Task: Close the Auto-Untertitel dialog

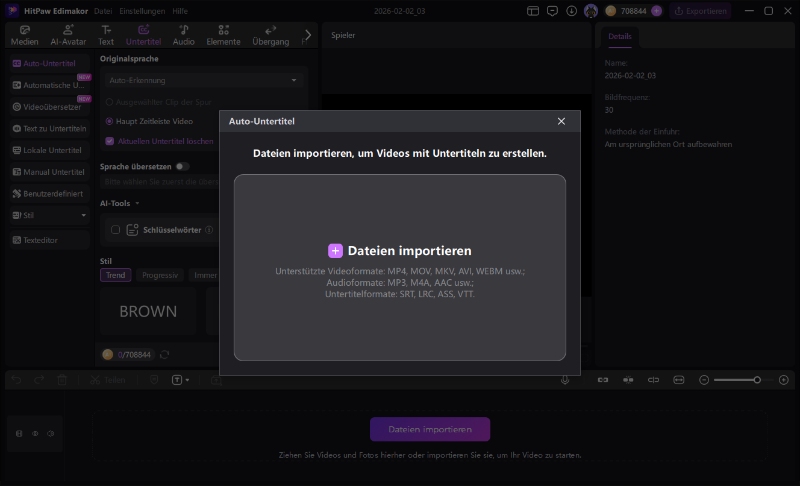Action: (561, 121)
